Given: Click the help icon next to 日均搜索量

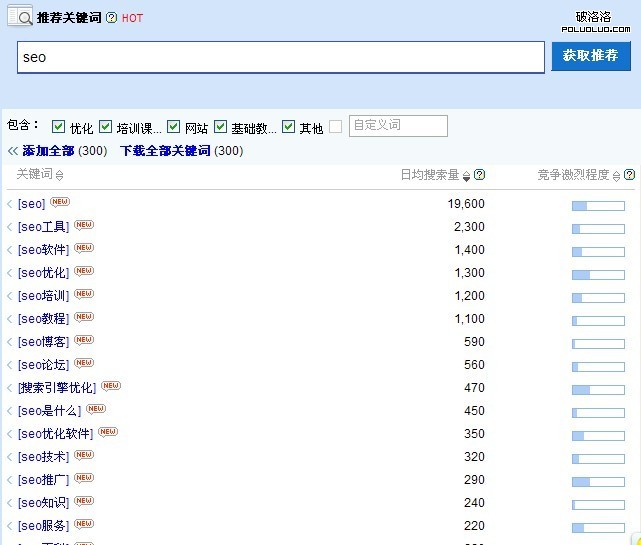Looking at the screenshot, I should click(x=480, y=175).
